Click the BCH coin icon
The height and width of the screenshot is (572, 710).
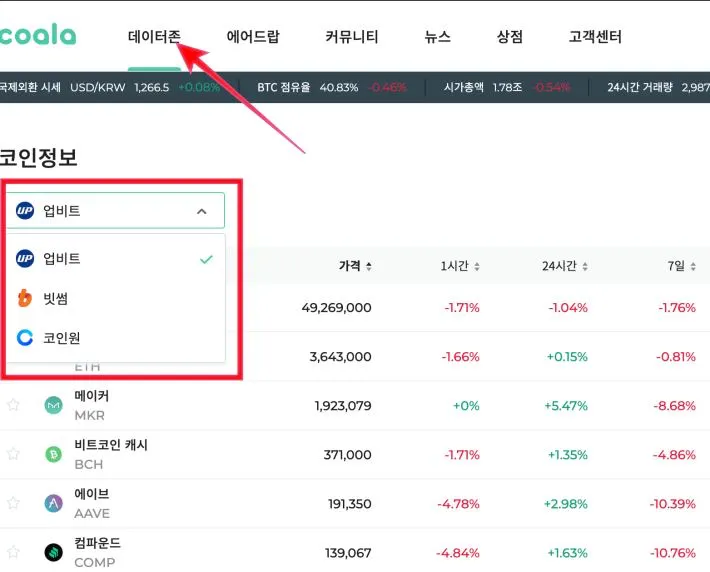click(x=53, y=454)
